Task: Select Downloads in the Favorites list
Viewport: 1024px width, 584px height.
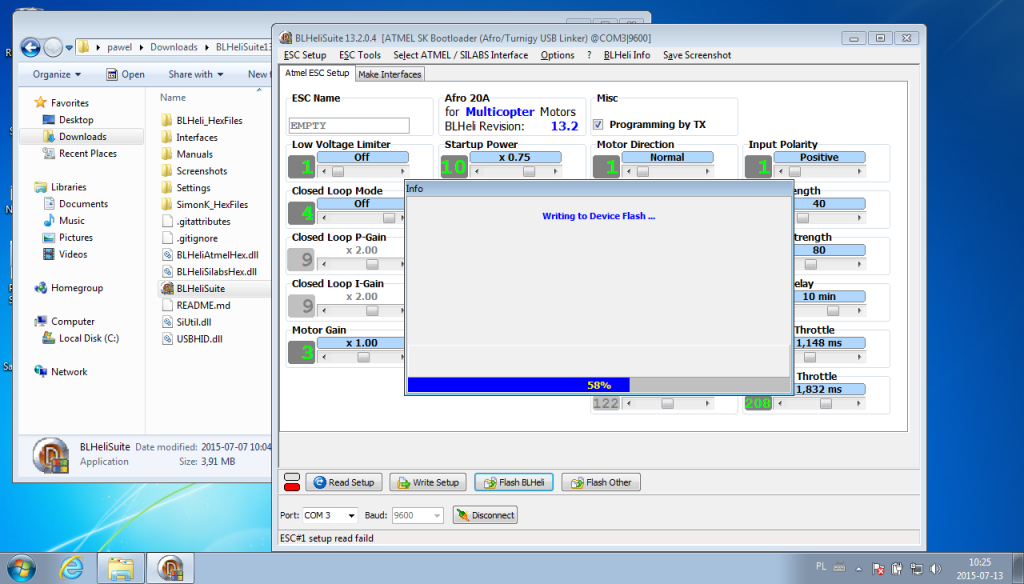Action: coord(82,137)
